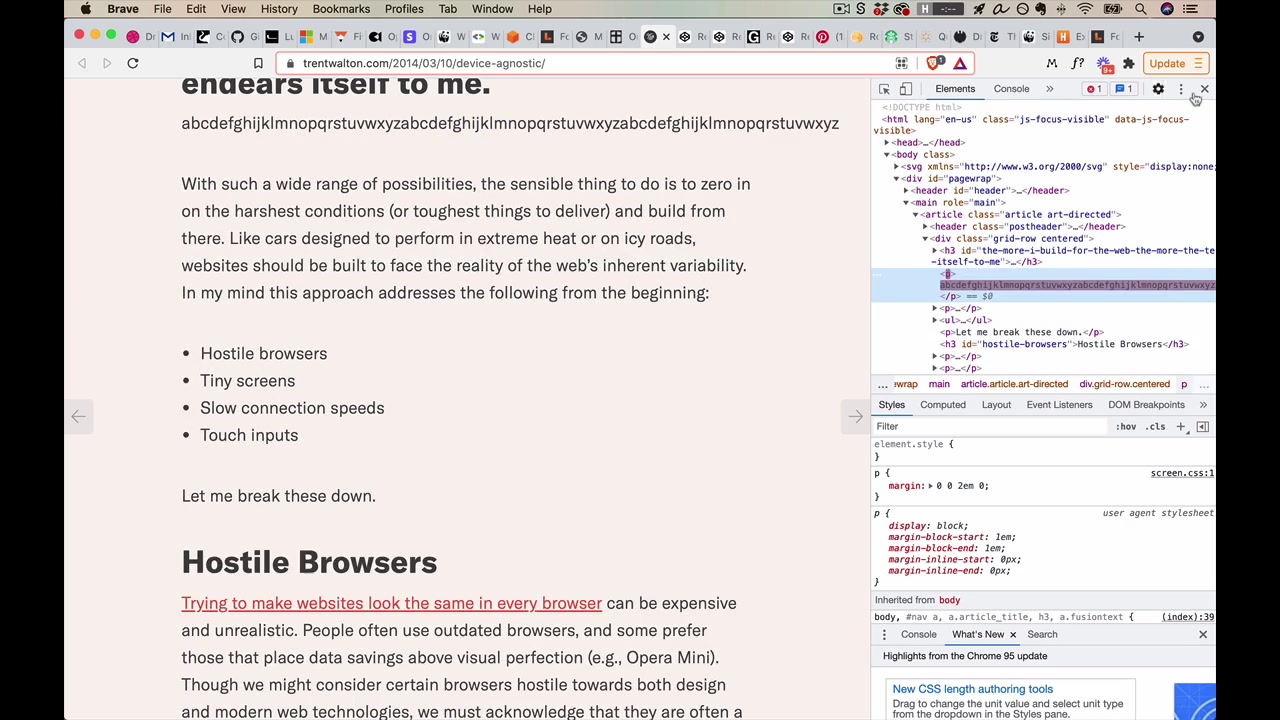This screenshot has width=1280, height=720.
Task: Expand the svg element node
Action: click(x=897, y=167)
